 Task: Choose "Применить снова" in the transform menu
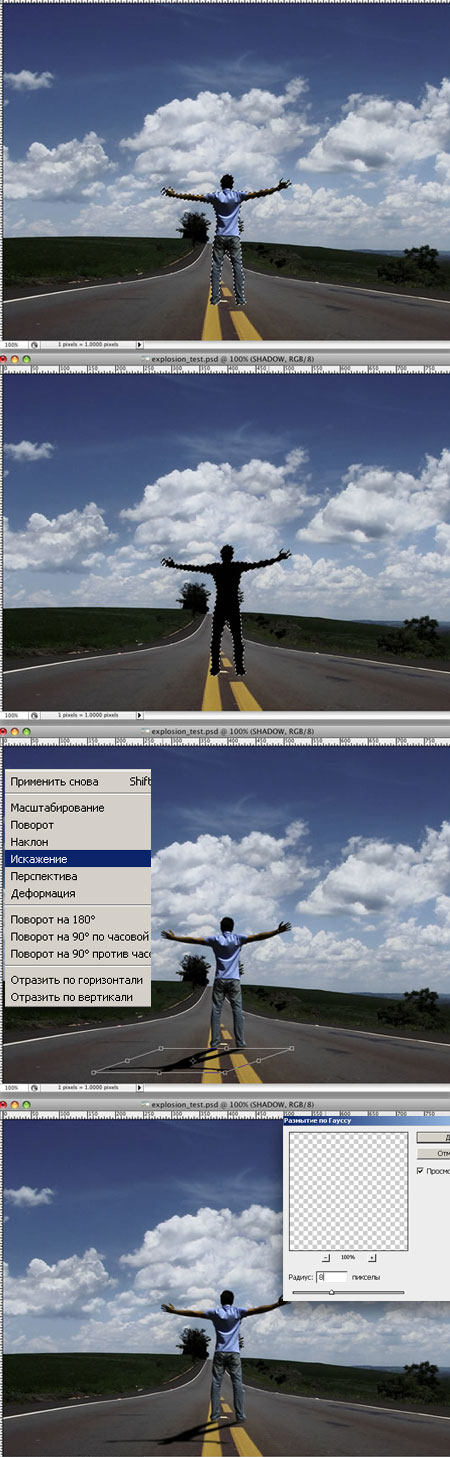tap(76, 781)
